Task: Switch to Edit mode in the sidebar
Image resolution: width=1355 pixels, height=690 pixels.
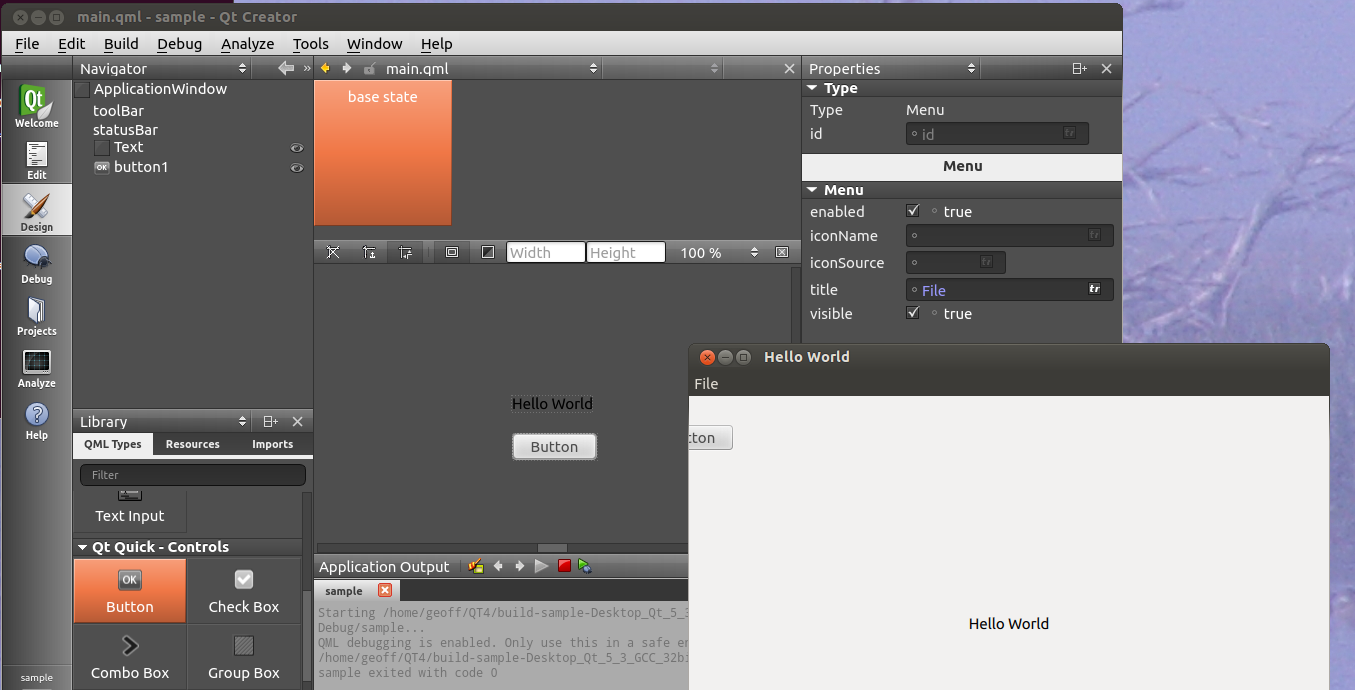Action: click(36, 158)
